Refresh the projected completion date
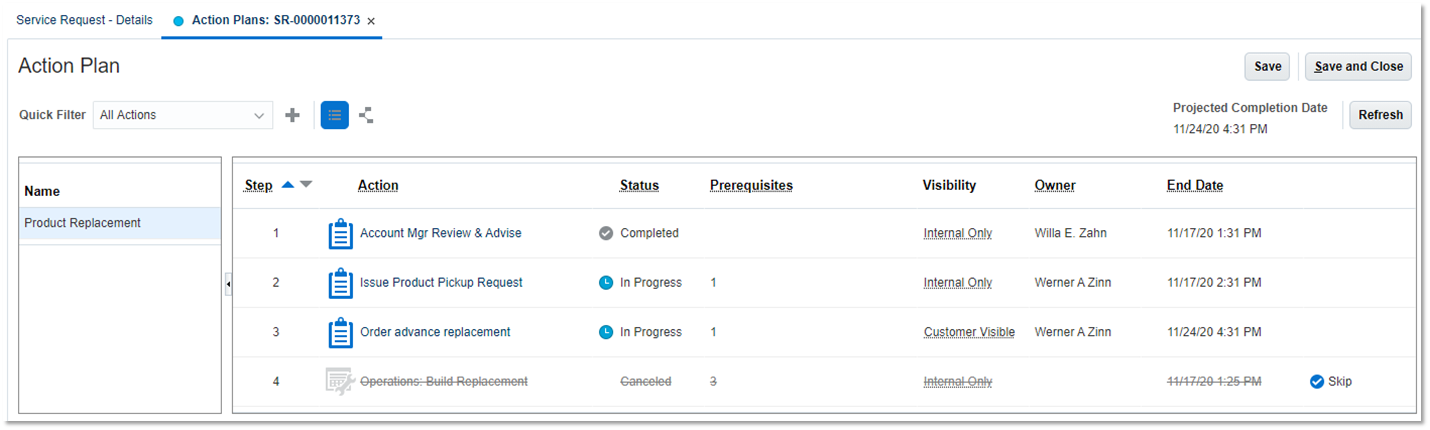The width and height of the screenshot is (1430, 430). [x=1380, y=115]
